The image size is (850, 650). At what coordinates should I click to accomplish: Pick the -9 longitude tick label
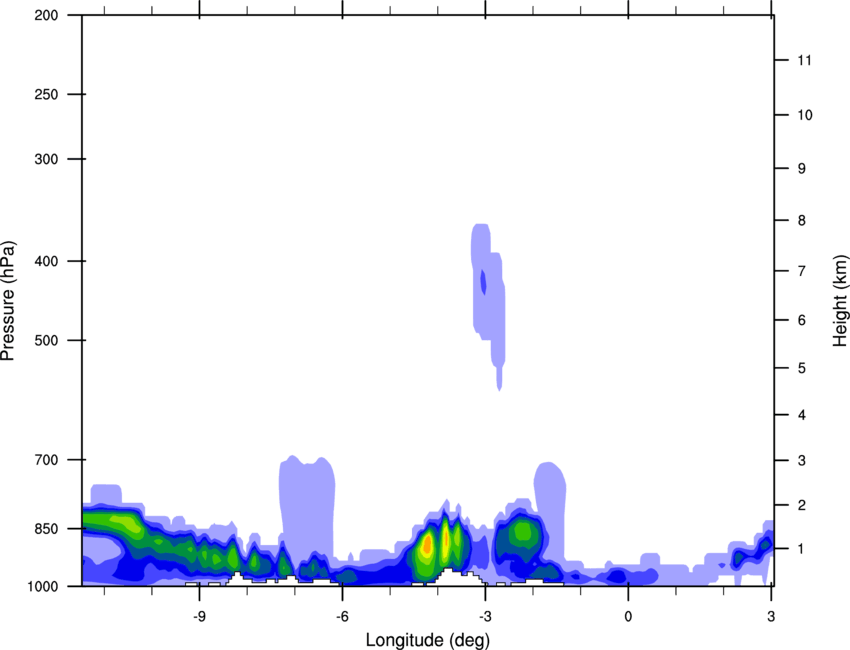(199, 617)
